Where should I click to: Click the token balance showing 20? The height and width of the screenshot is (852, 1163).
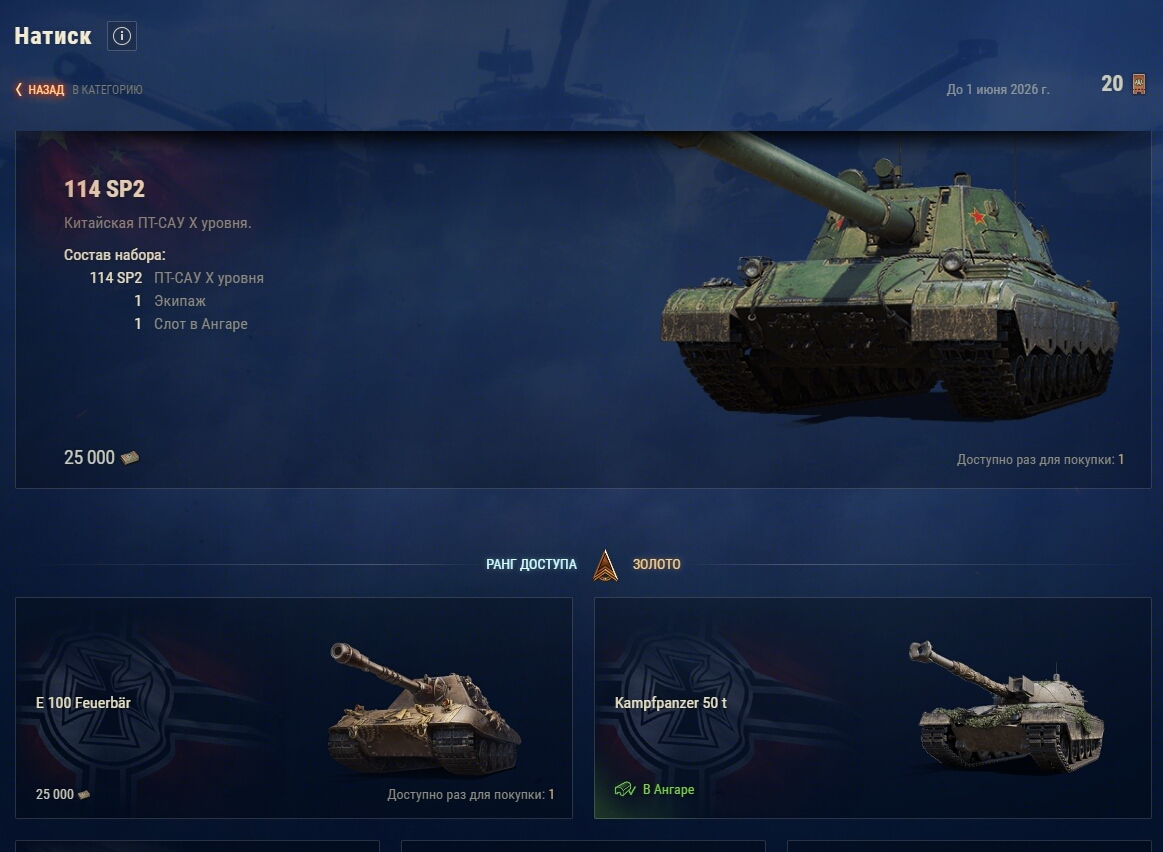point(1112,84)
